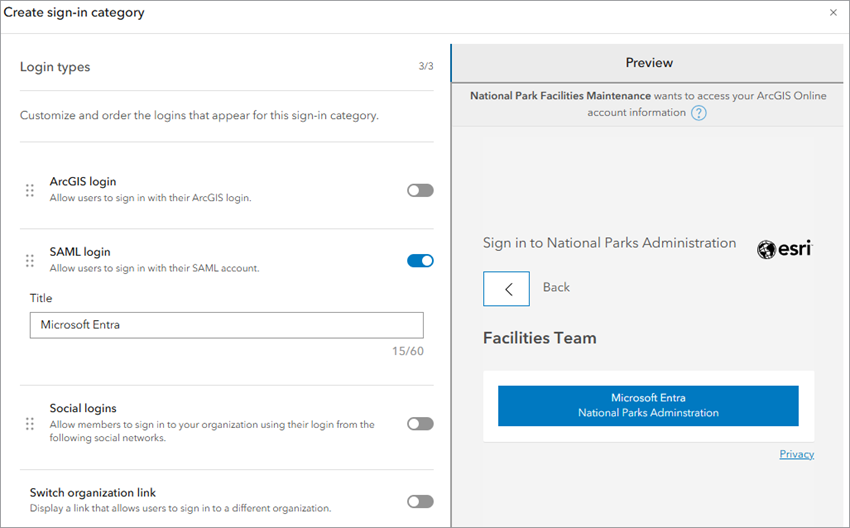Disable the SAML login toggle
Image resolution: width=850 pixels, height=528 pixels.
420,261
